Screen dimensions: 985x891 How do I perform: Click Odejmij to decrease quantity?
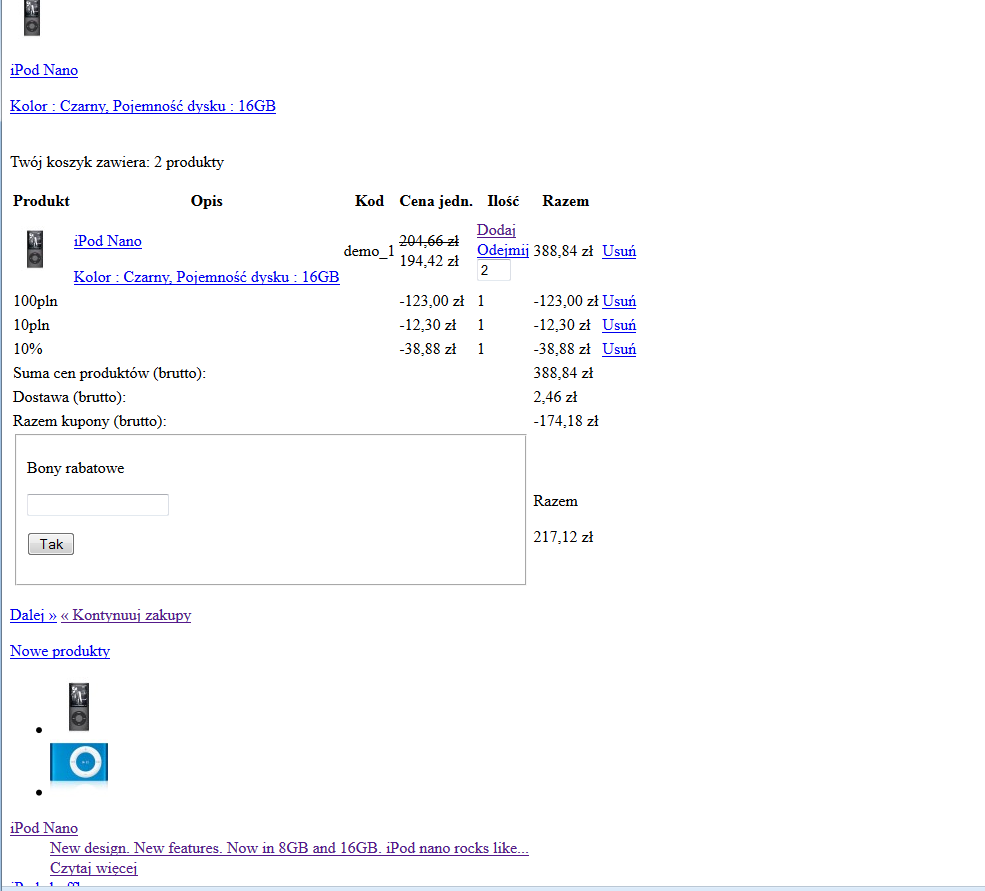click(503, 250)
